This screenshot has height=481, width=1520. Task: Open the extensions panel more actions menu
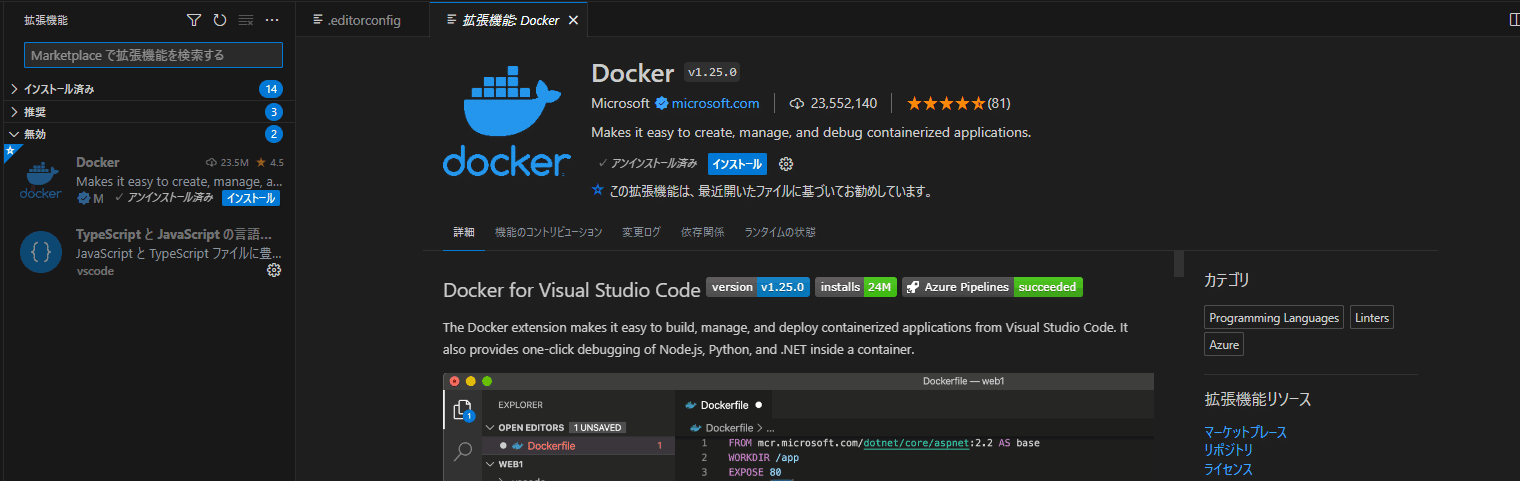(x=272, y=20)
